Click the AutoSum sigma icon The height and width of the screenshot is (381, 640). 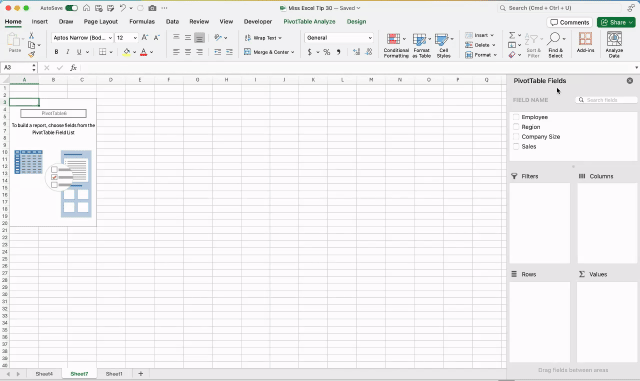512,35
